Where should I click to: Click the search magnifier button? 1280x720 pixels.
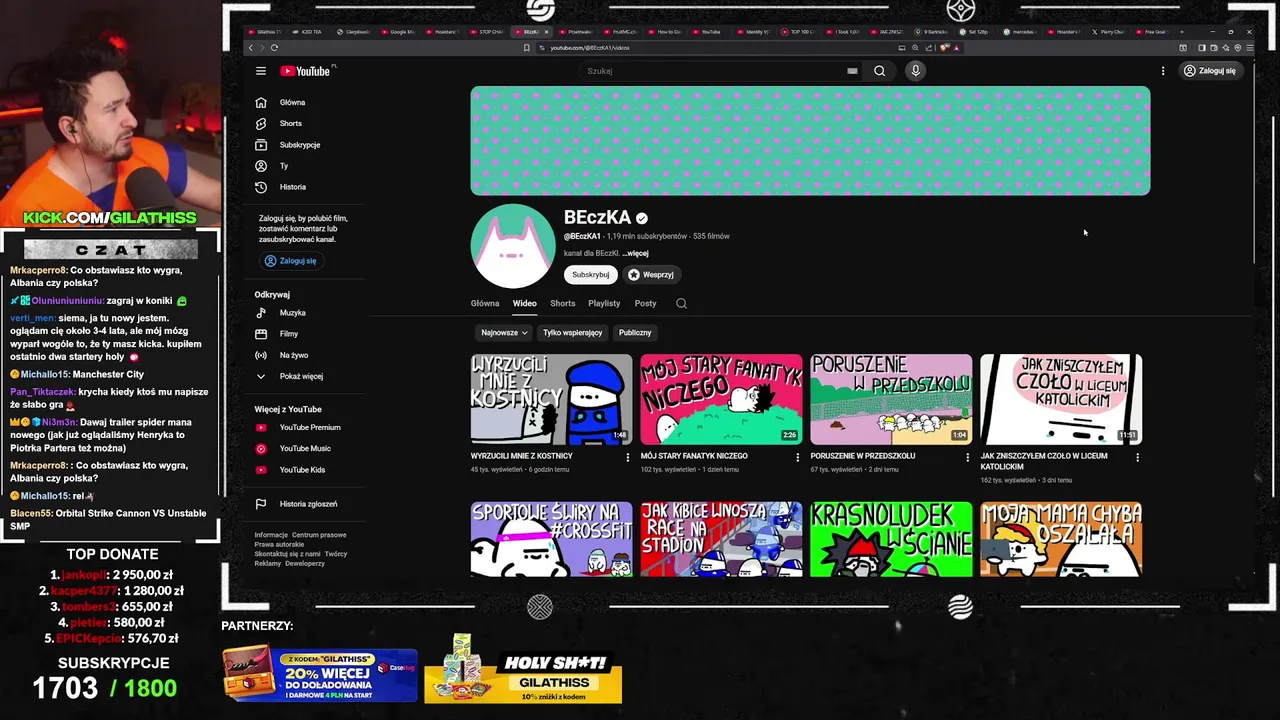[879, 71]
